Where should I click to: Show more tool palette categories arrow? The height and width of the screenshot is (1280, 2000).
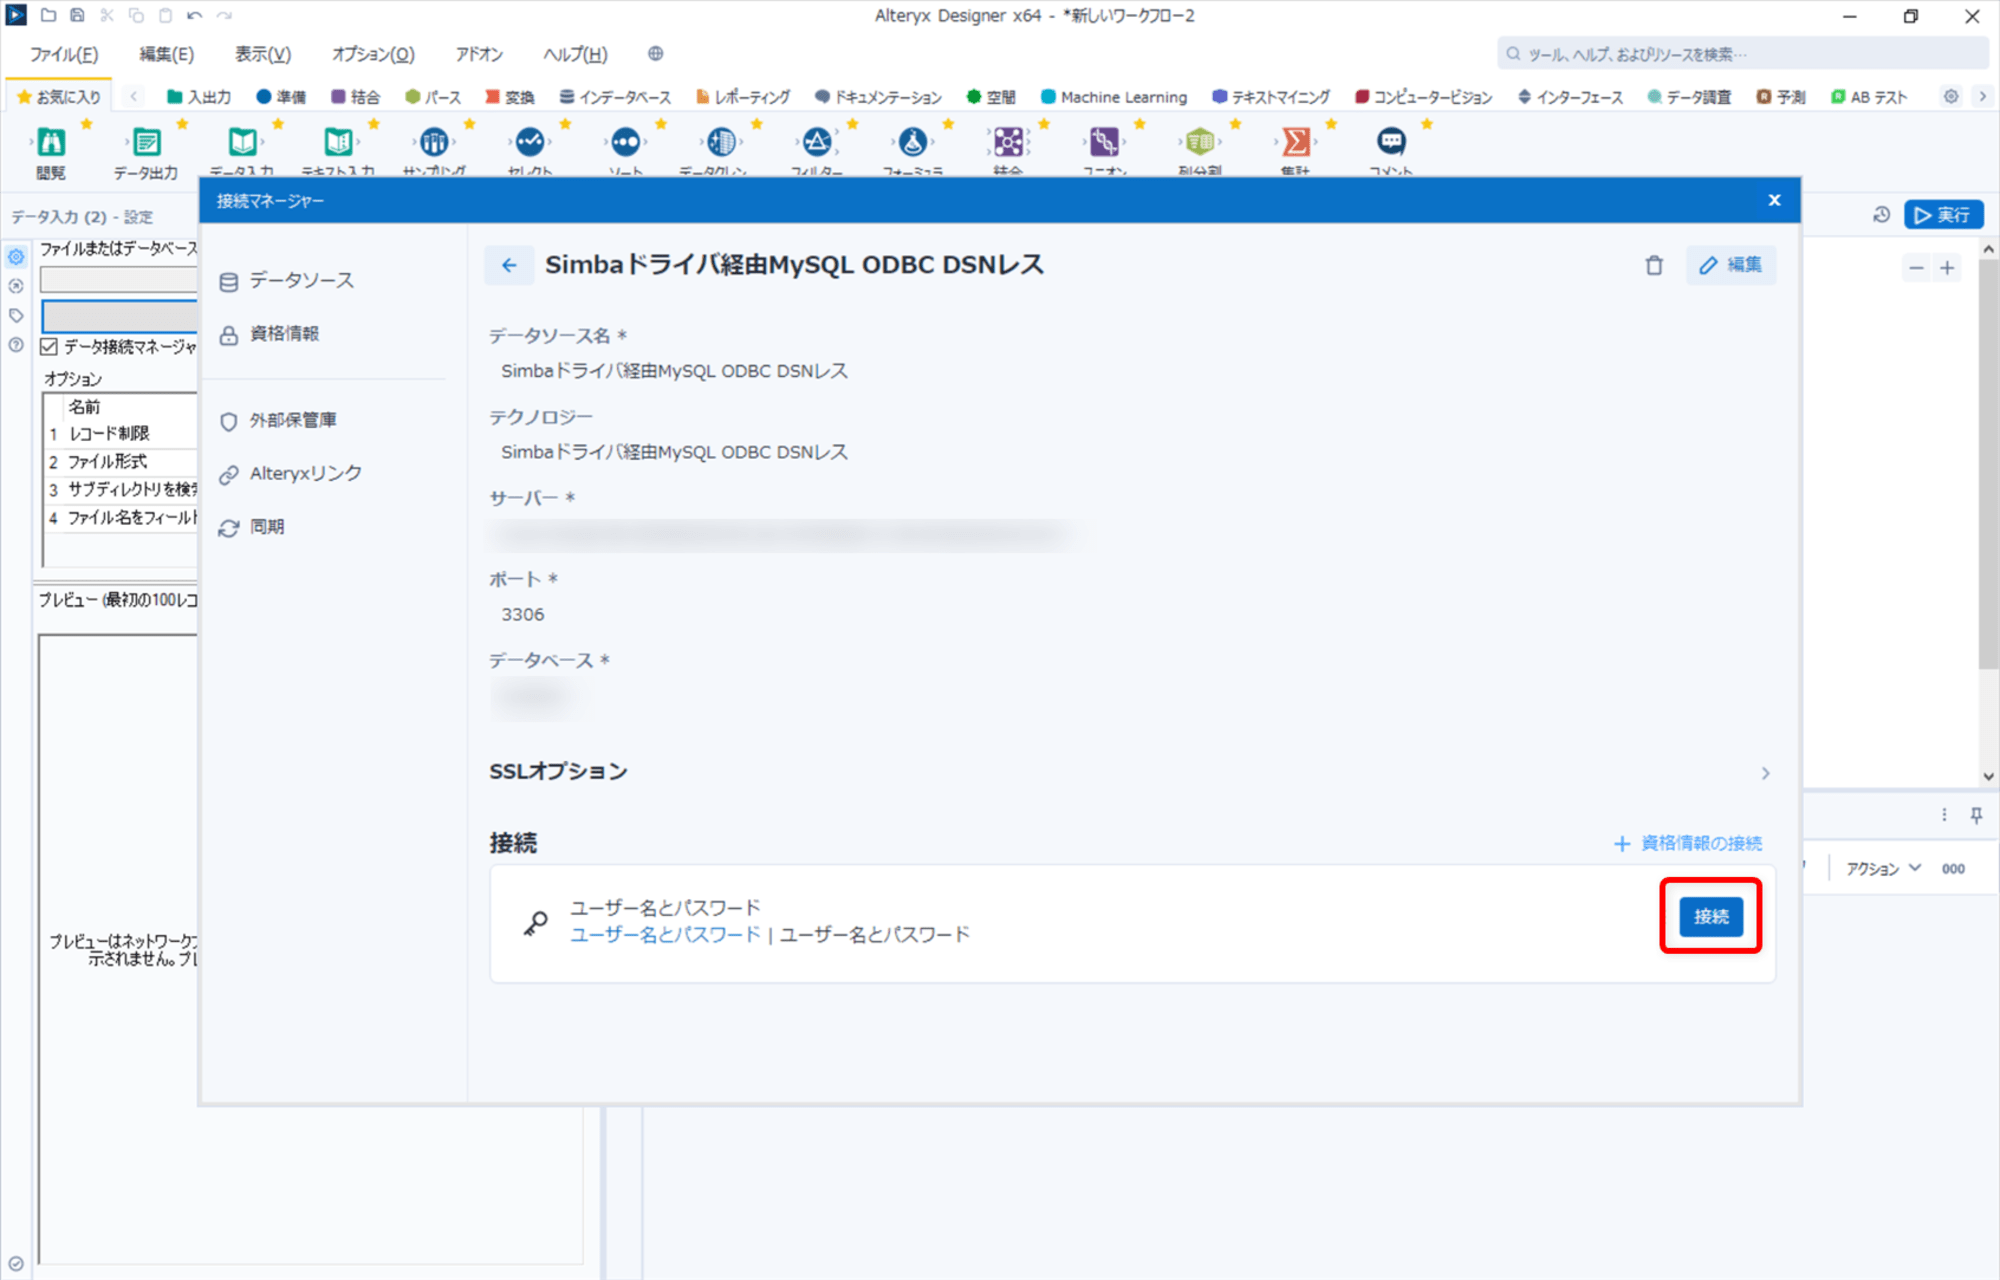[1982, 97]
